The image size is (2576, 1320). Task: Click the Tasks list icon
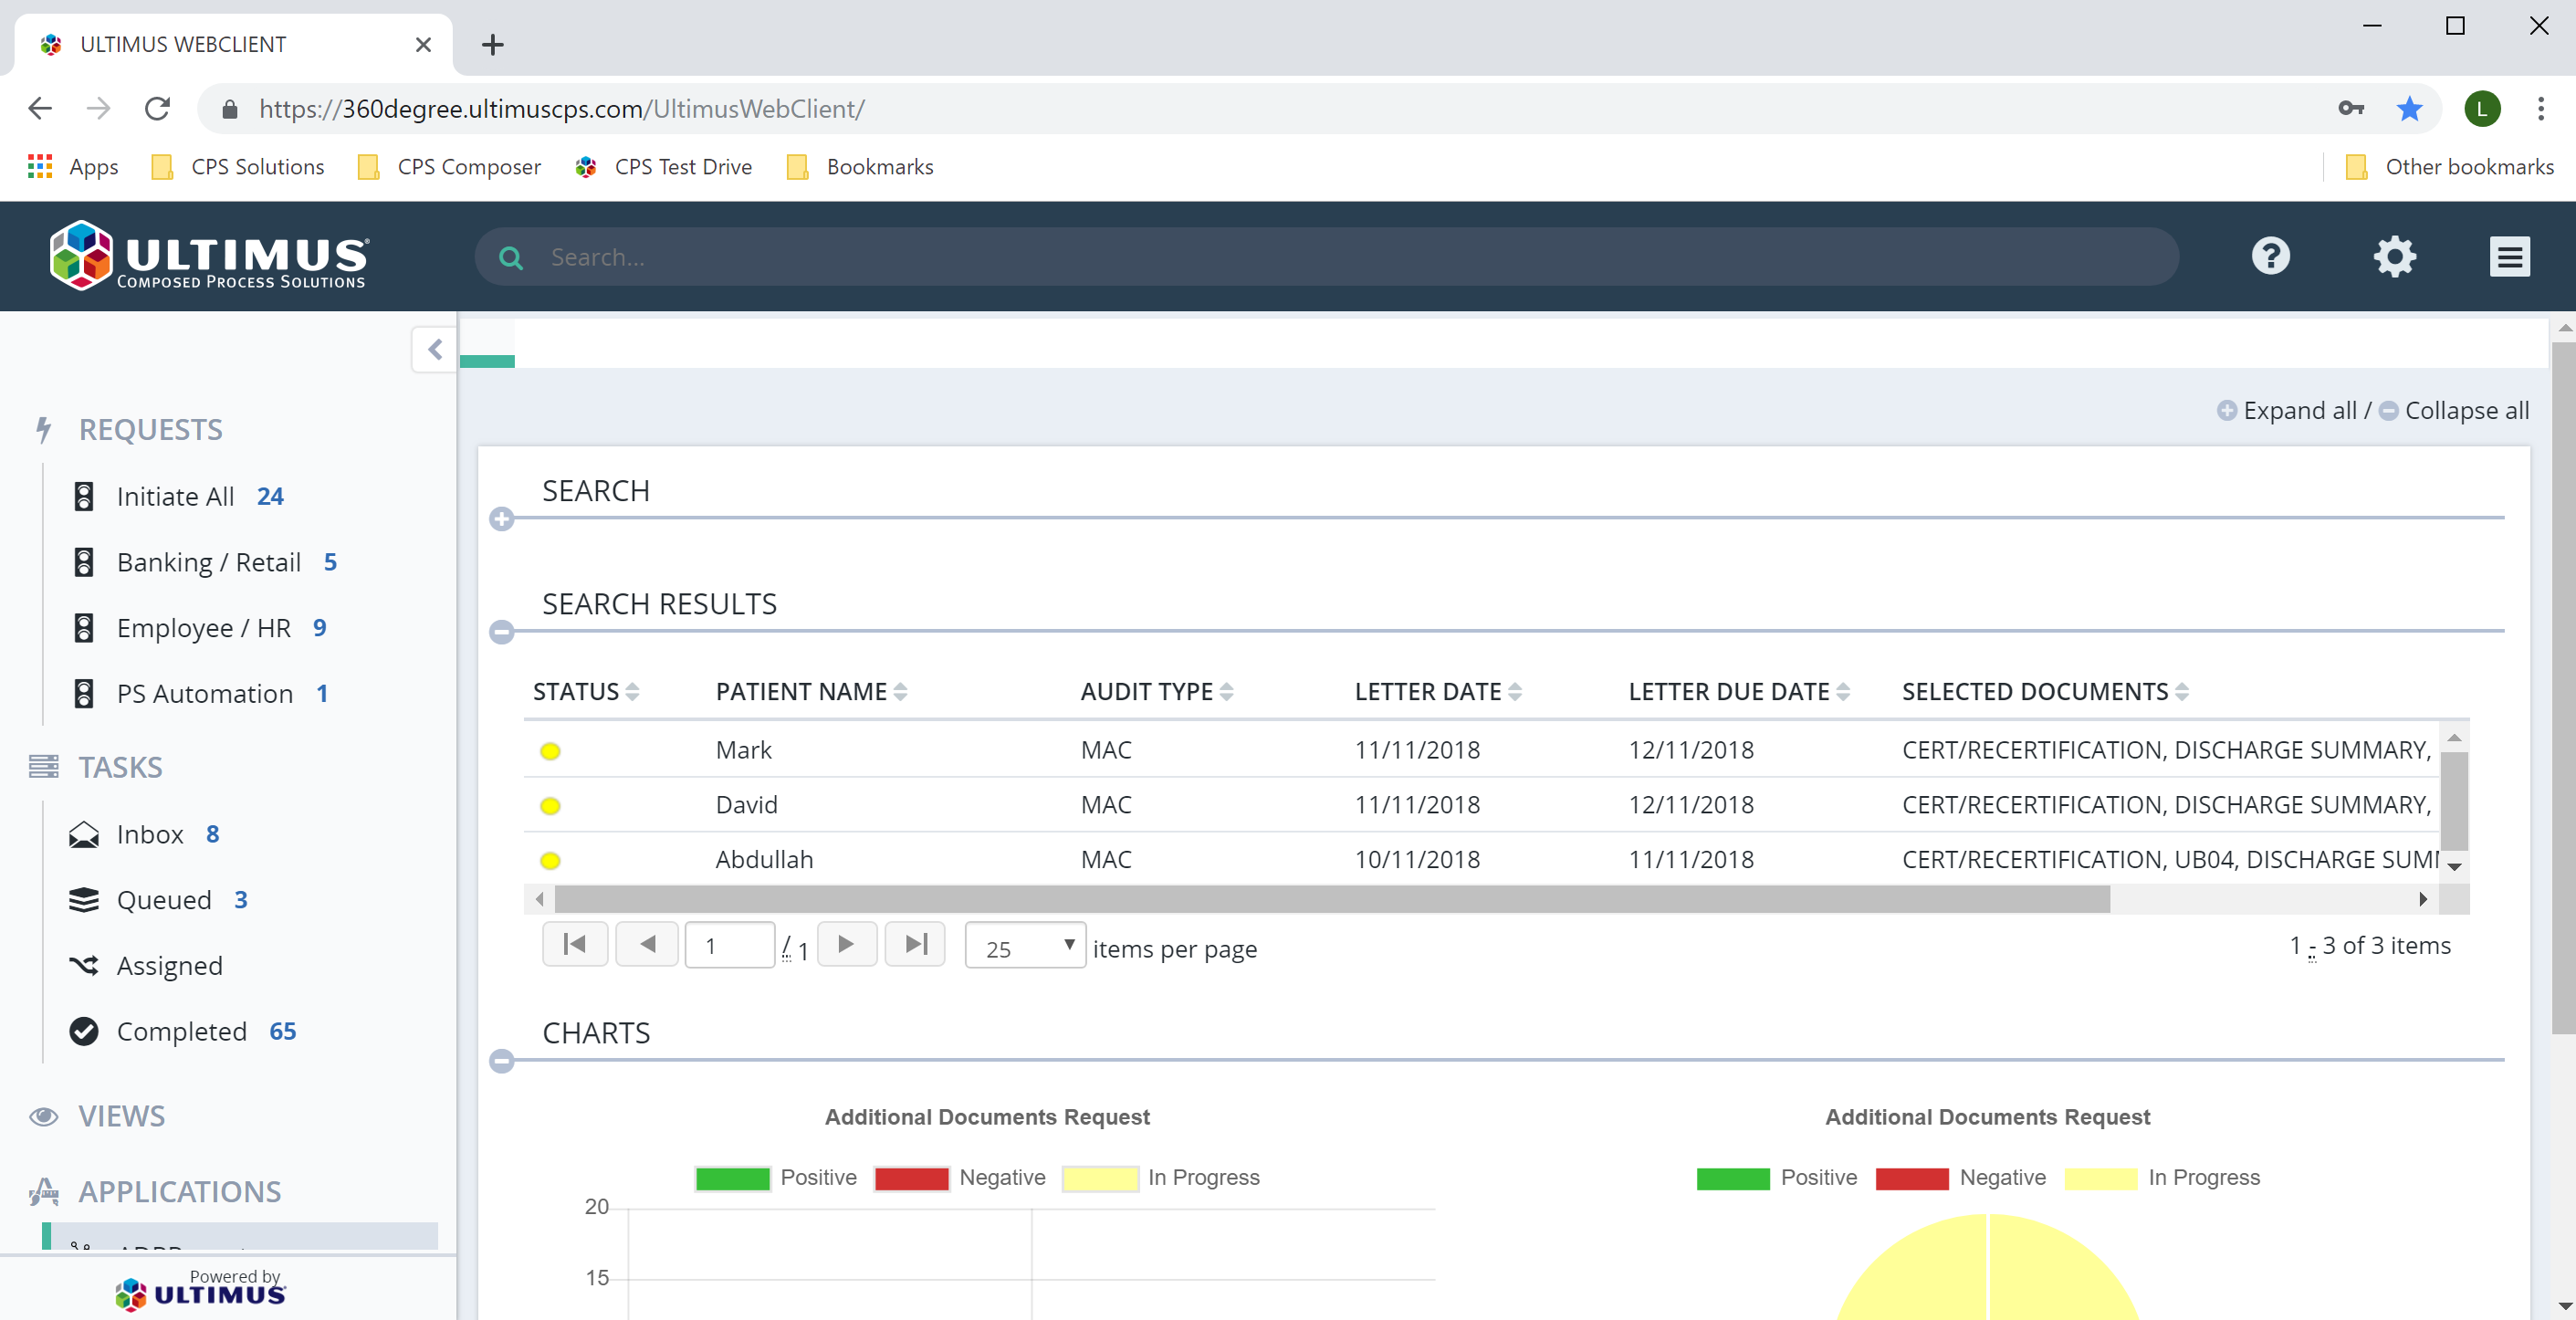coord(43,766)
